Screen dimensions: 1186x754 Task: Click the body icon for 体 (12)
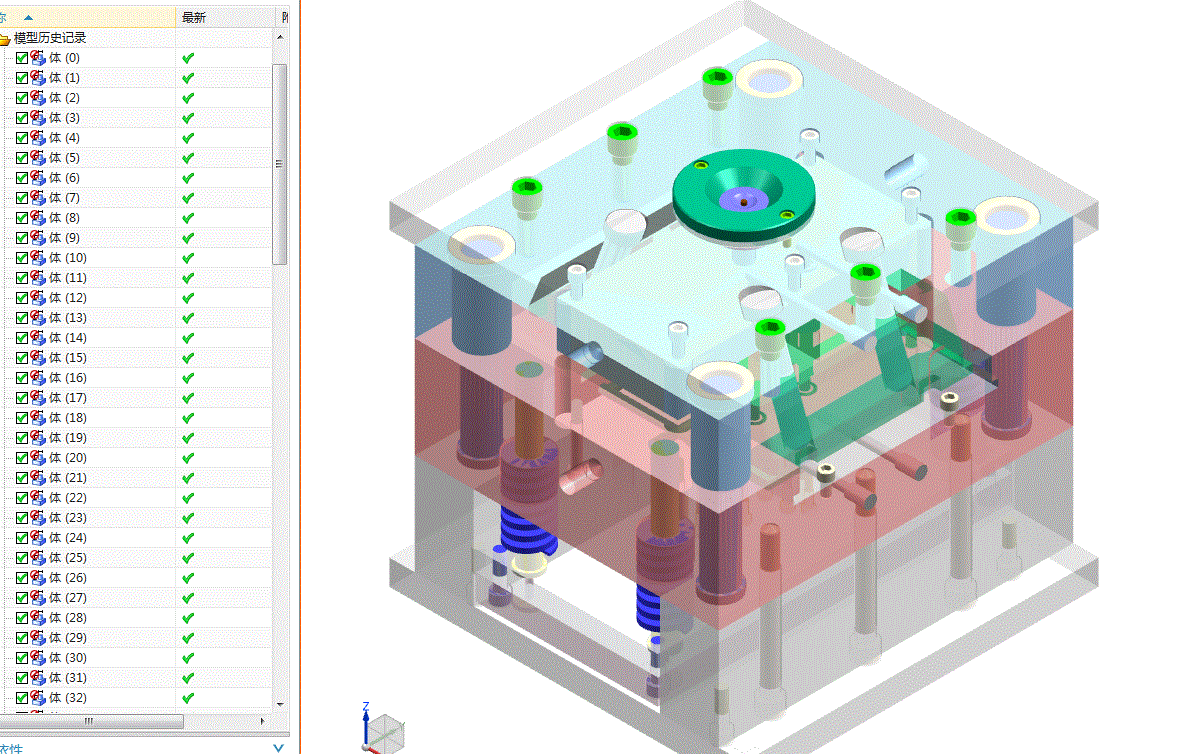pos(38,298)
